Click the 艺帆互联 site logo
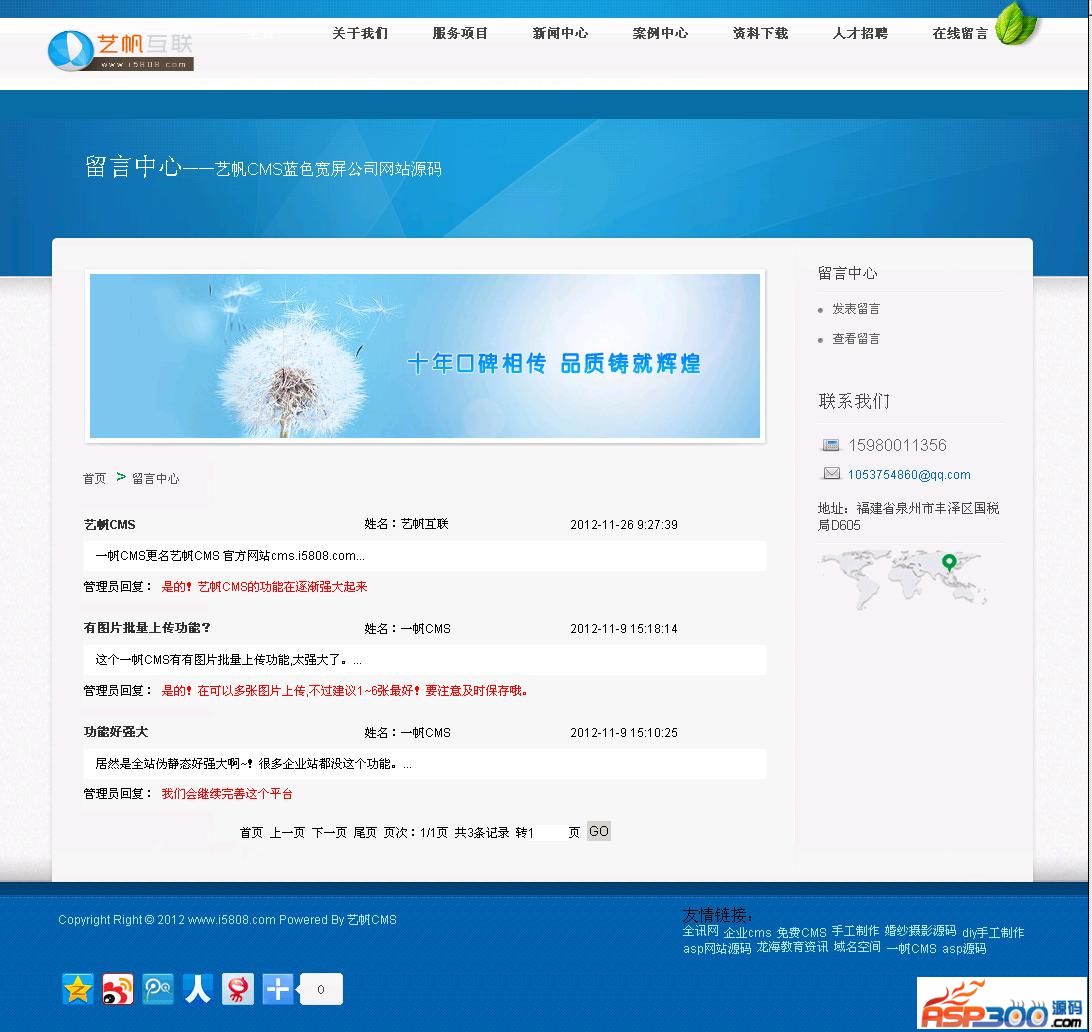Image resolution: width=1092 pixels, height=1032 pixels. tap(121, 50)
